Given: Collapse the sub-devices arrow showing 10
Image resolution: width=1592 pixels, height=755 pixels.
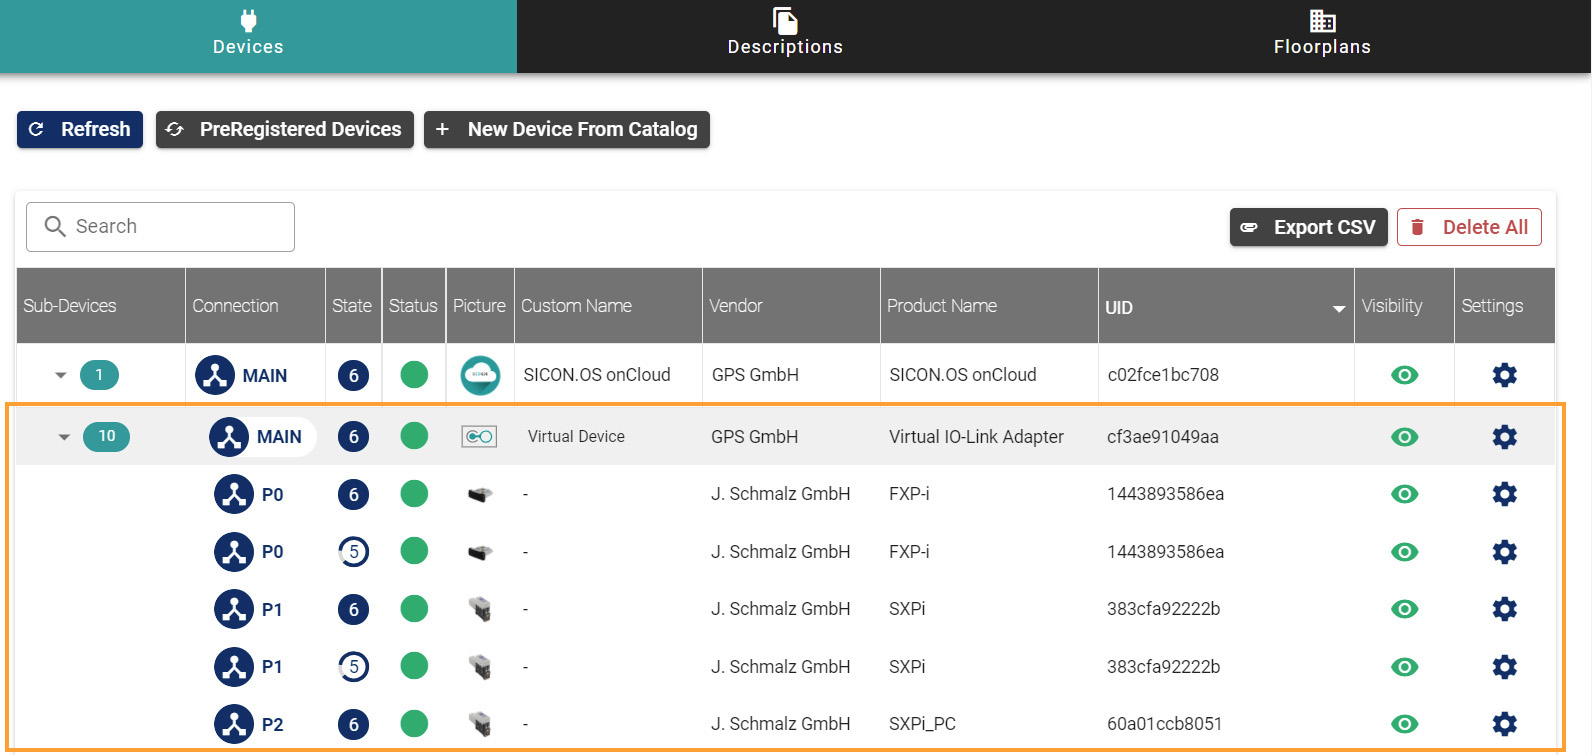Looking at the screenshot, I should tap(64, 437).
